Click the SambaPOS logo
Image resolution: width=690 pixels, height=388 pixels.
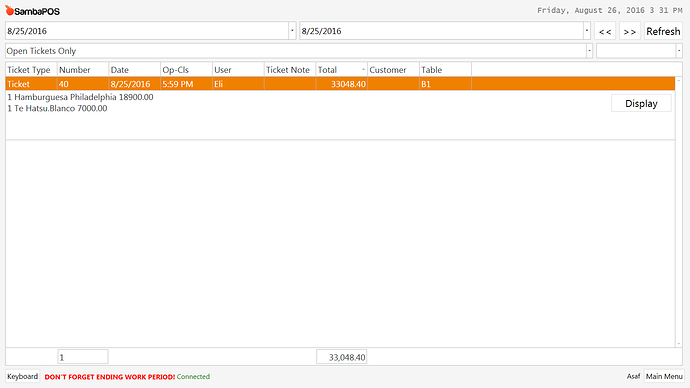pos(33,11)
